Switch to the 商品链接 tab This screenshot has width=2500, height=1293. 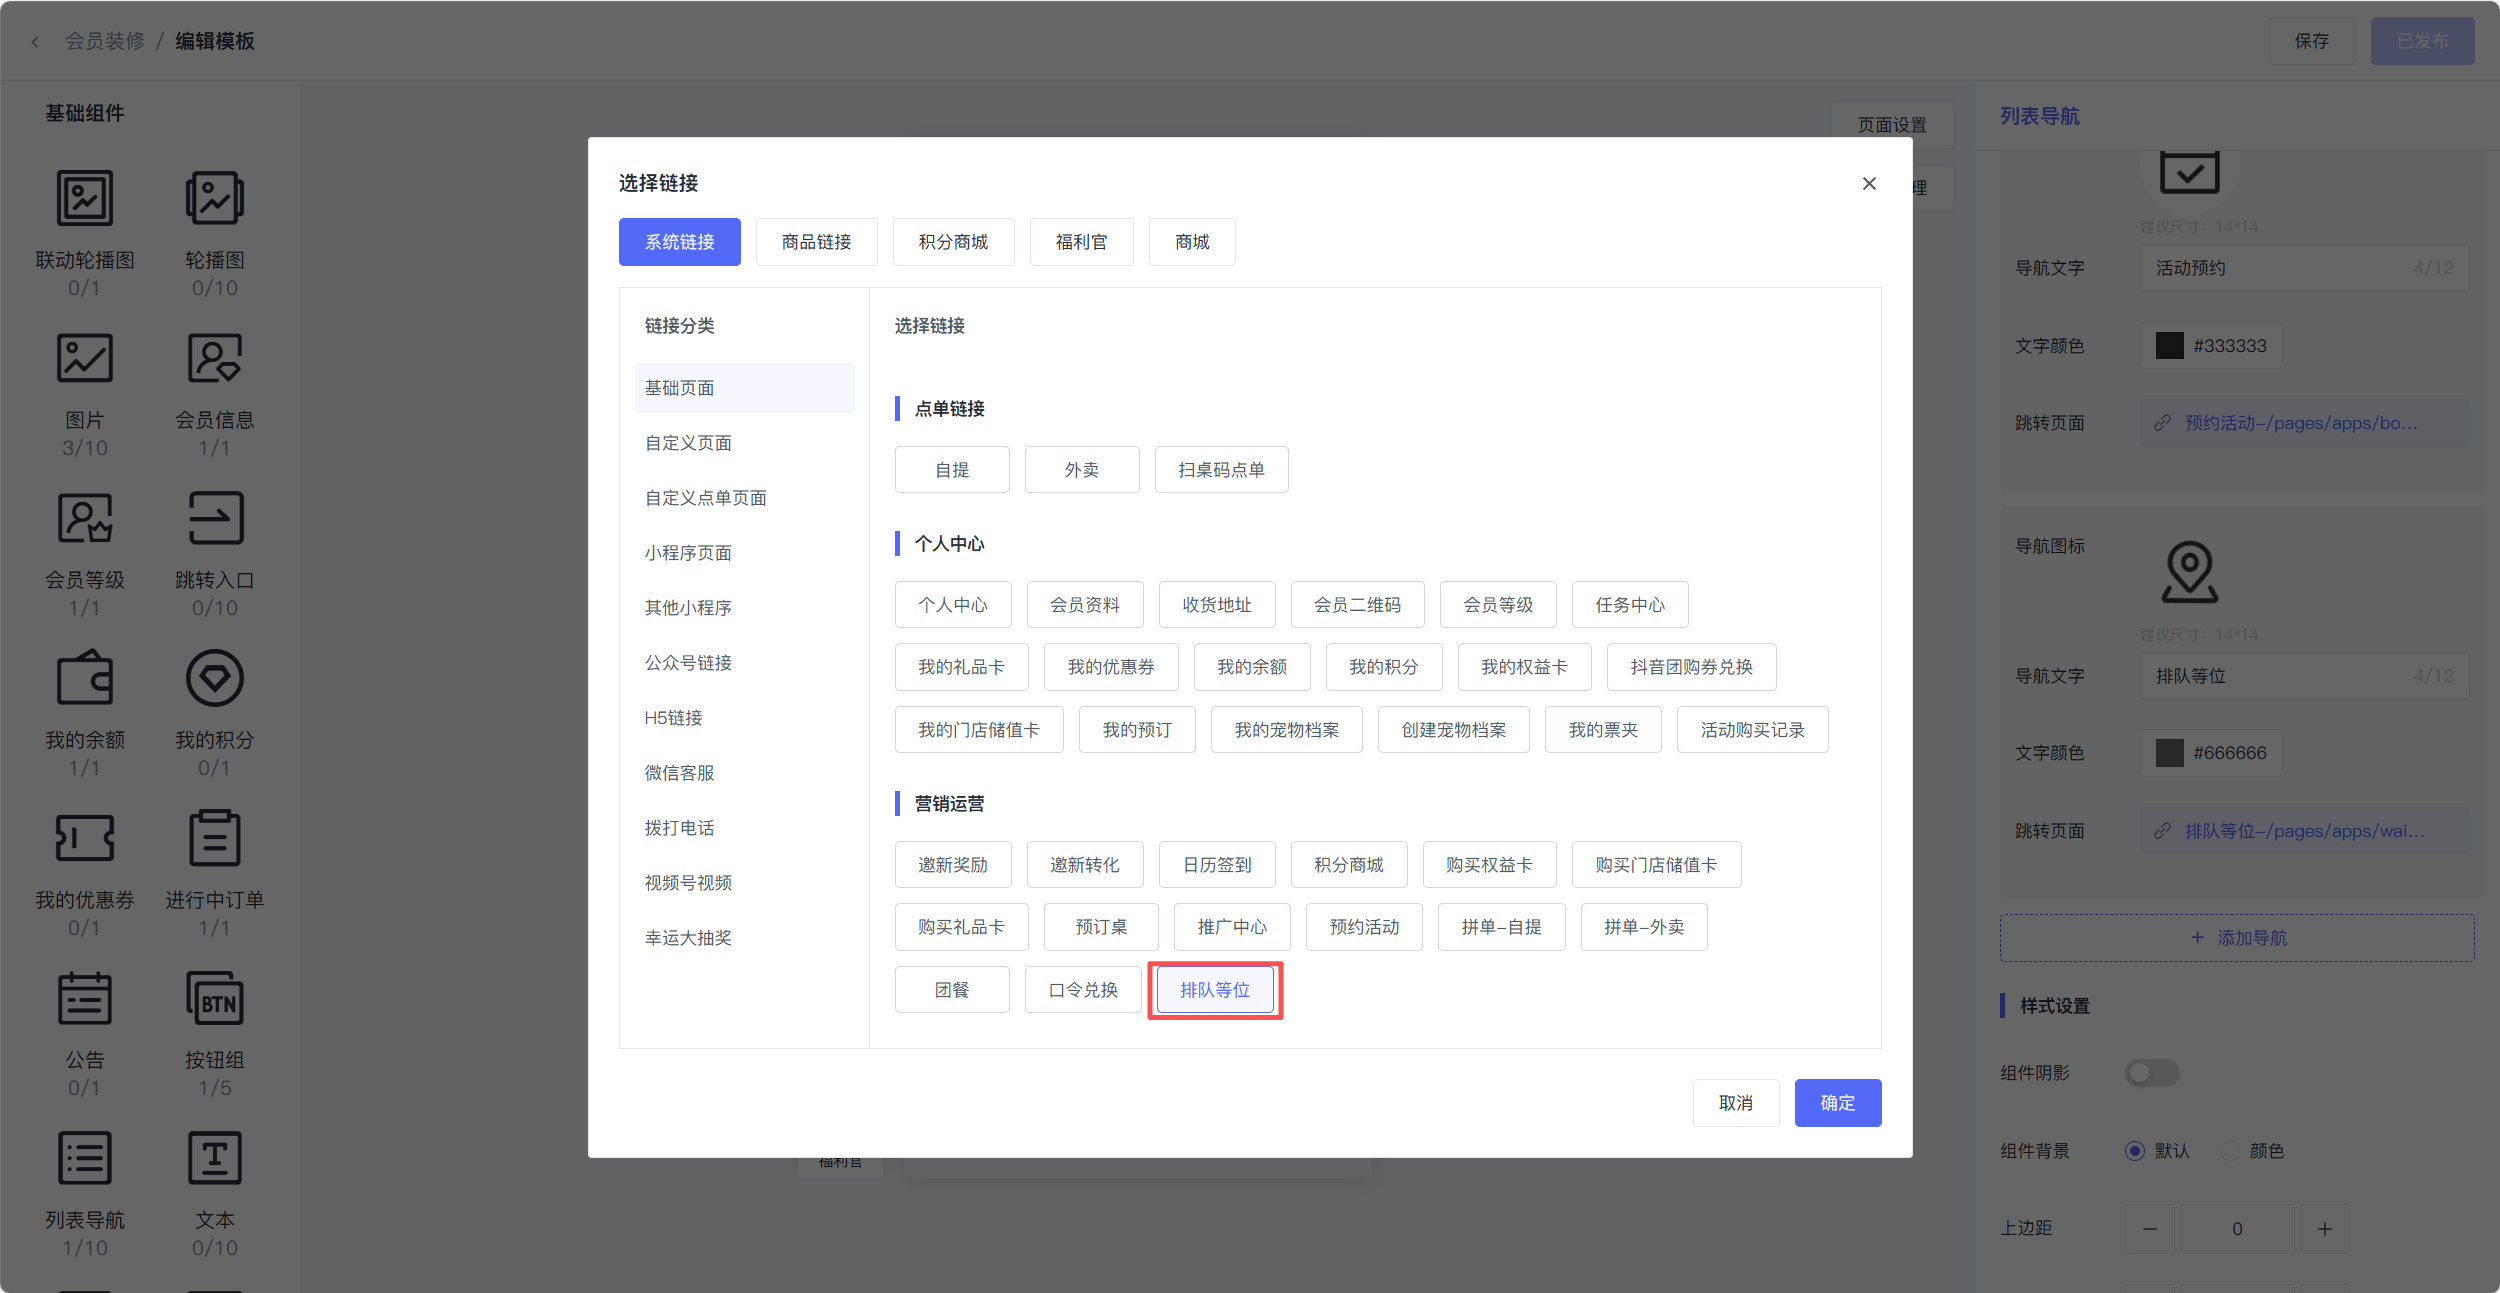coord(816,242)
